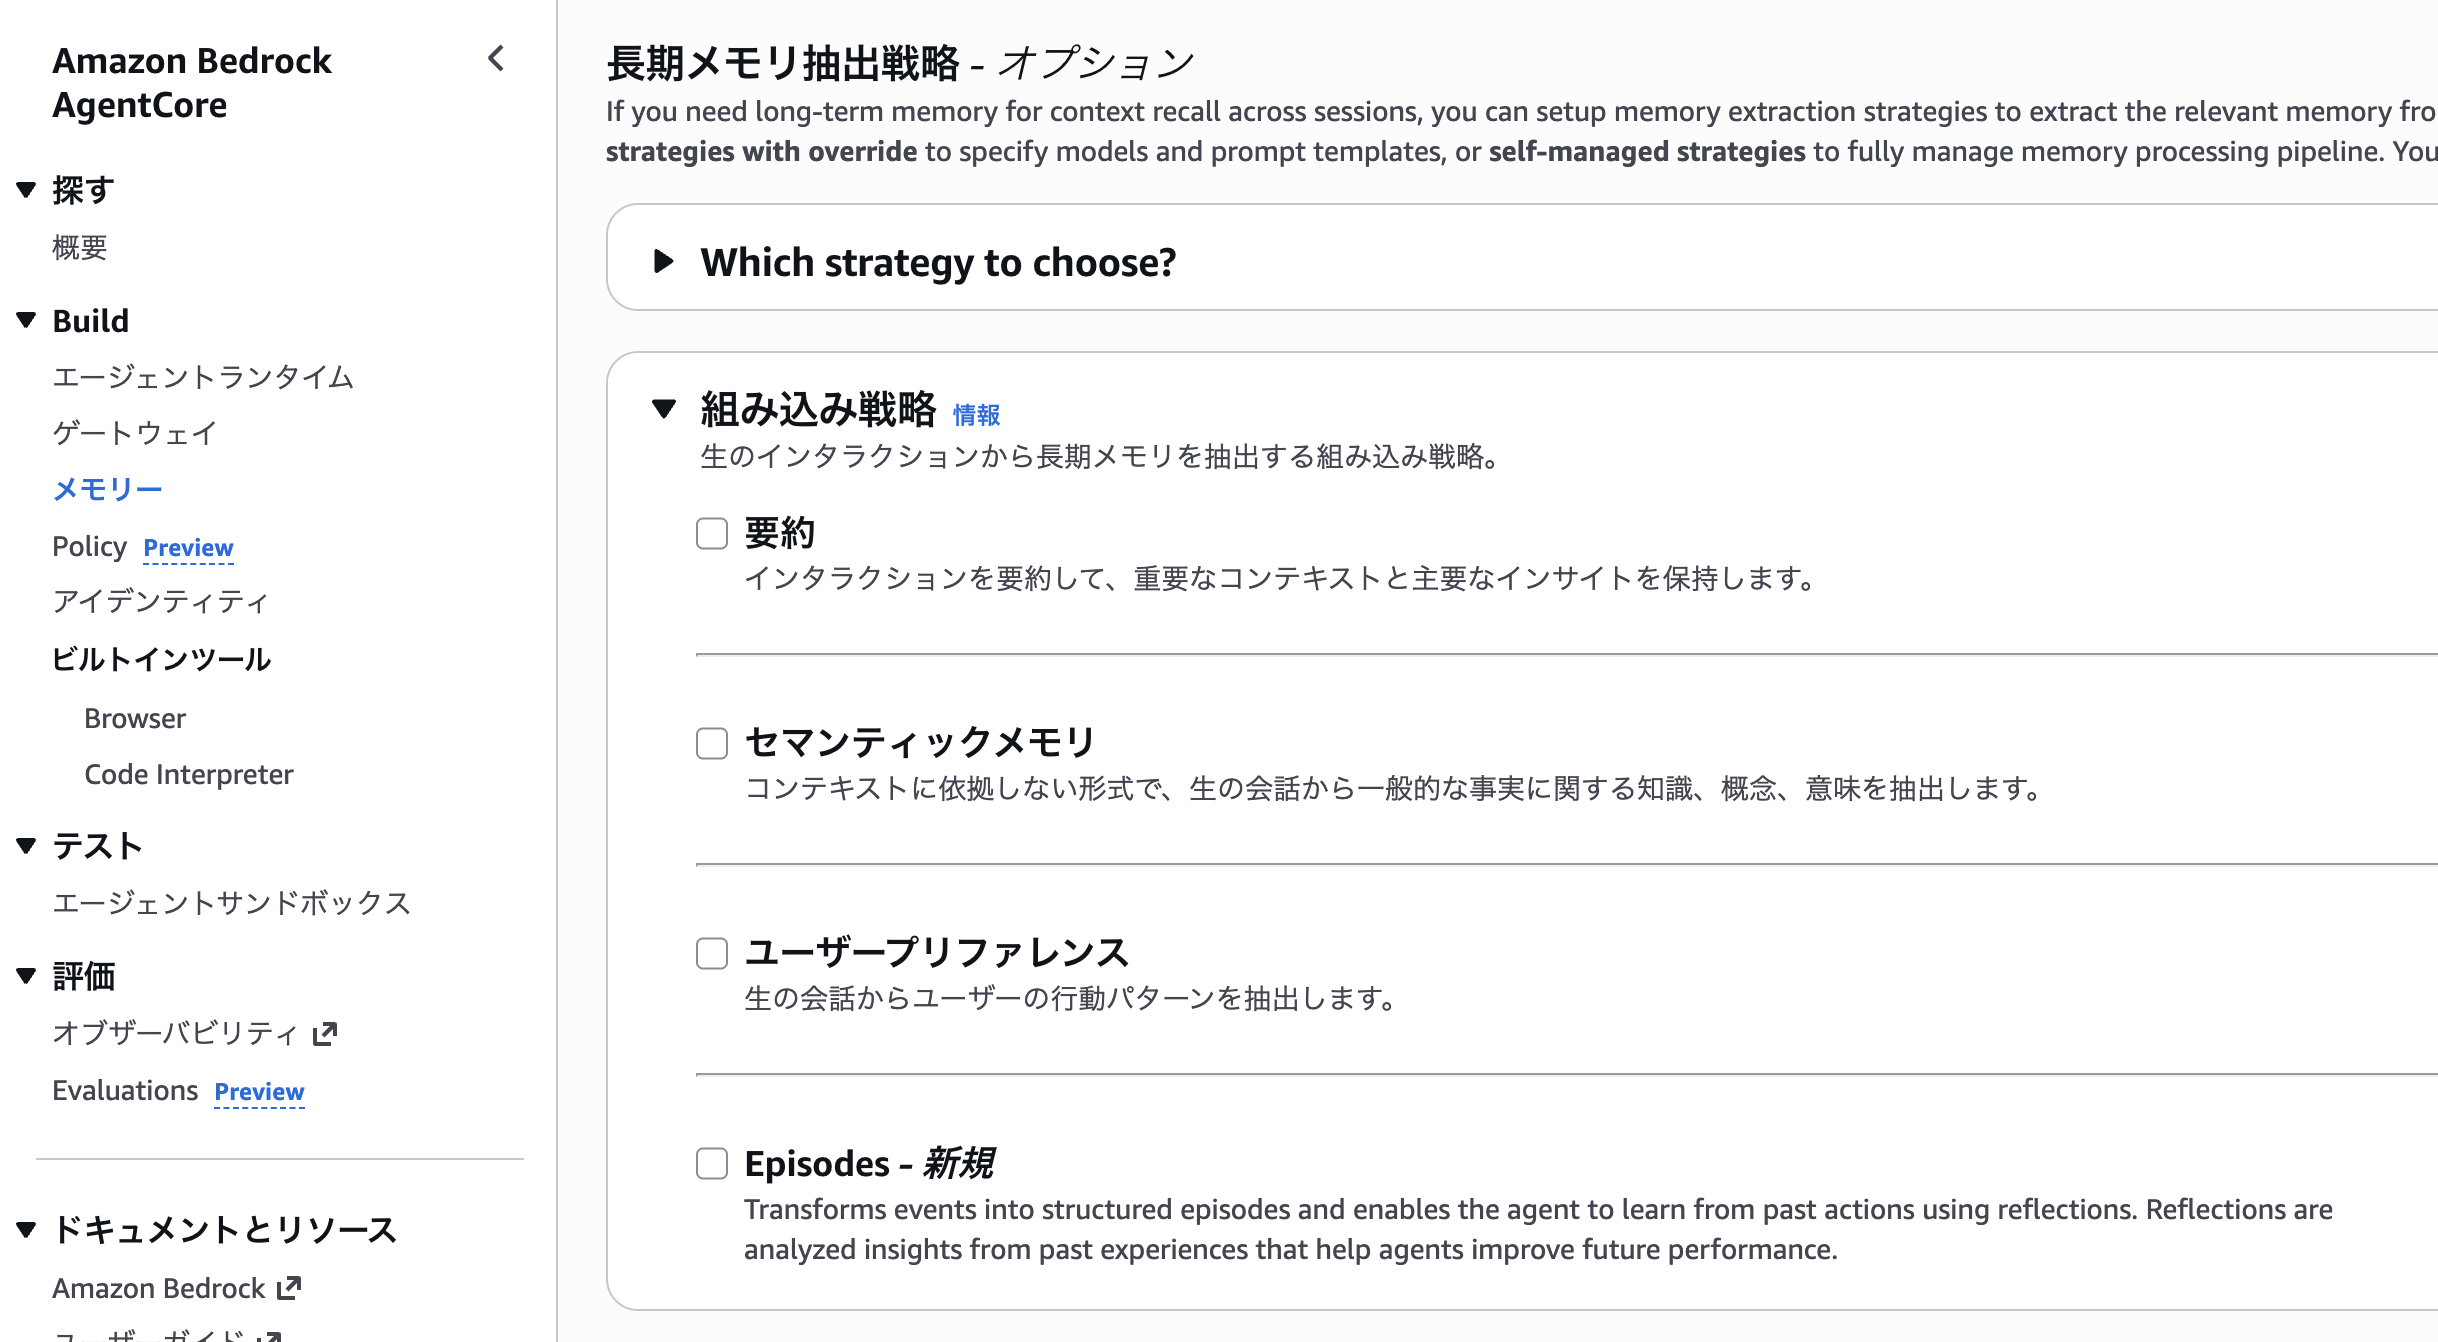Collapse the Build navigation group
The width and height of the screenshot is (2438, 1342).
pyautogui.click(x=27, y=321)
